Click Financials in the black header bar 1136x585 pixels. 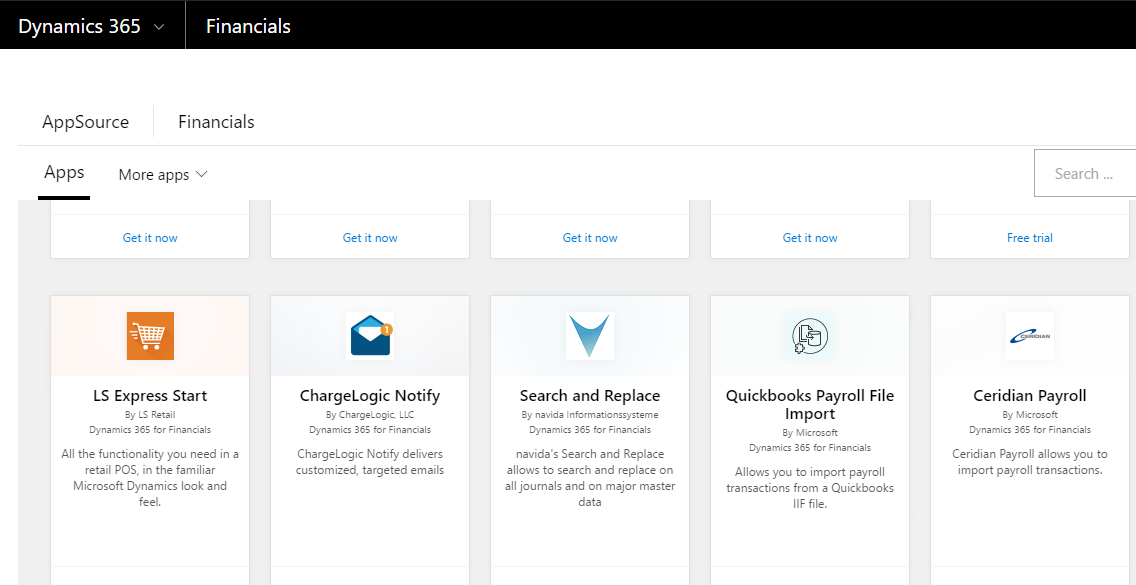[x=248, y=27]
